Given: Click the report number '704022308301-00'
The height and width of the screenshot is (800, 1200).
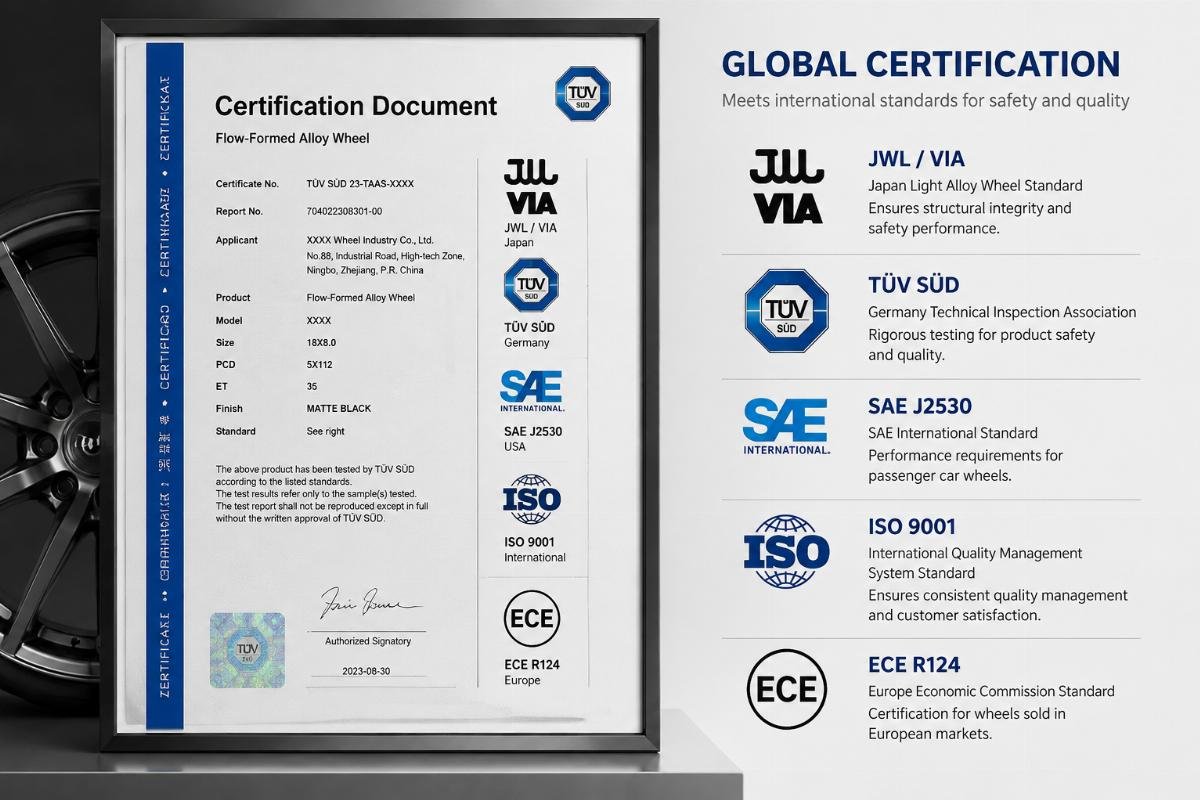Looking at the screenshot, I should 344,211.
